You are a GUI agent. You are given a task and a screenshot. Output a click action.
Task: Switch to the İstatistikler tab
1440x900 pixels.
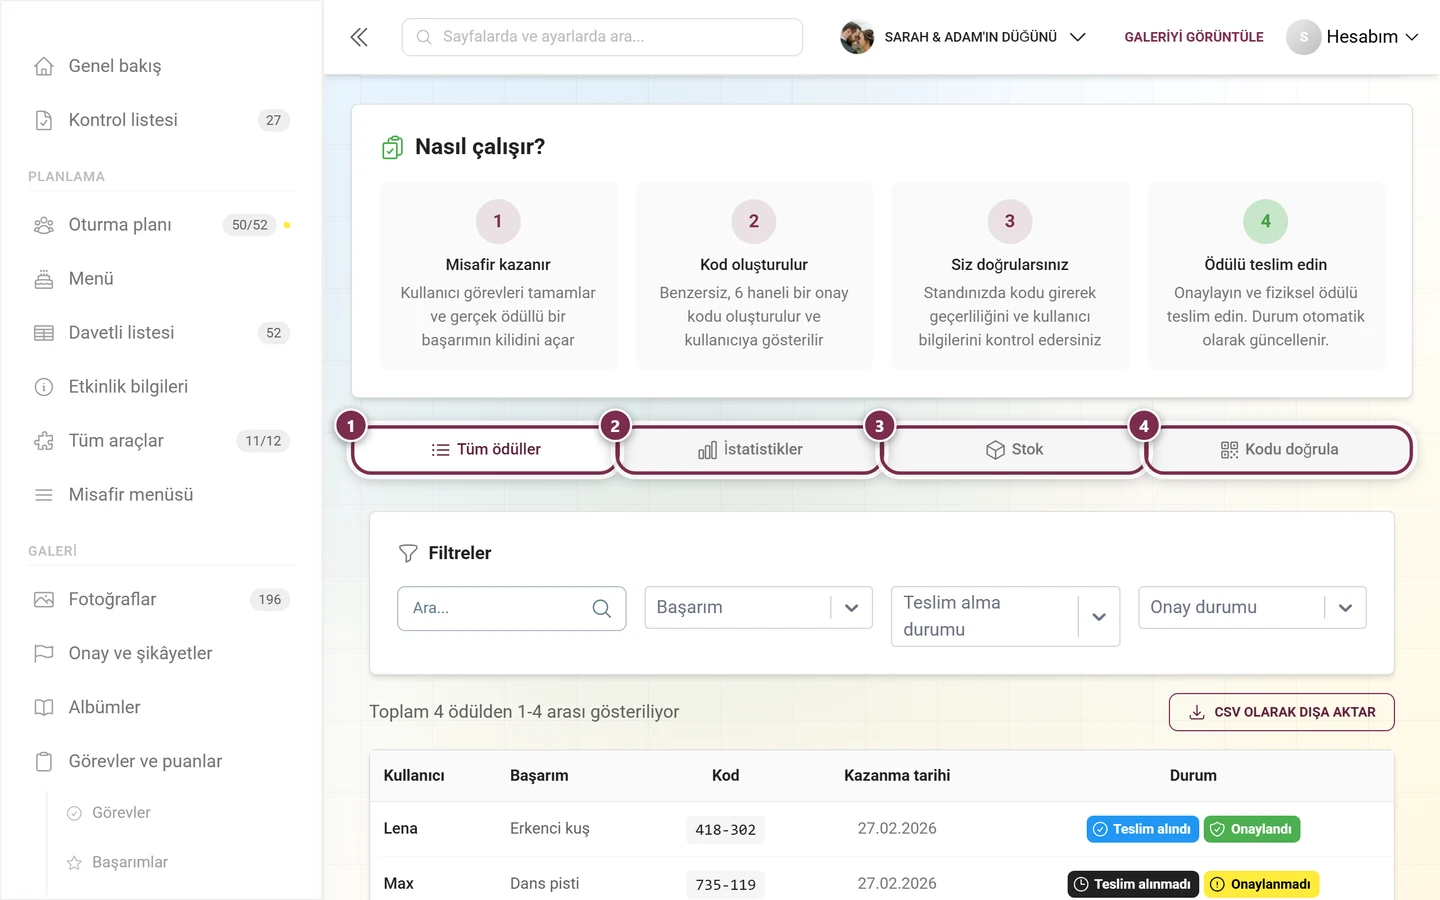point(750,450)
